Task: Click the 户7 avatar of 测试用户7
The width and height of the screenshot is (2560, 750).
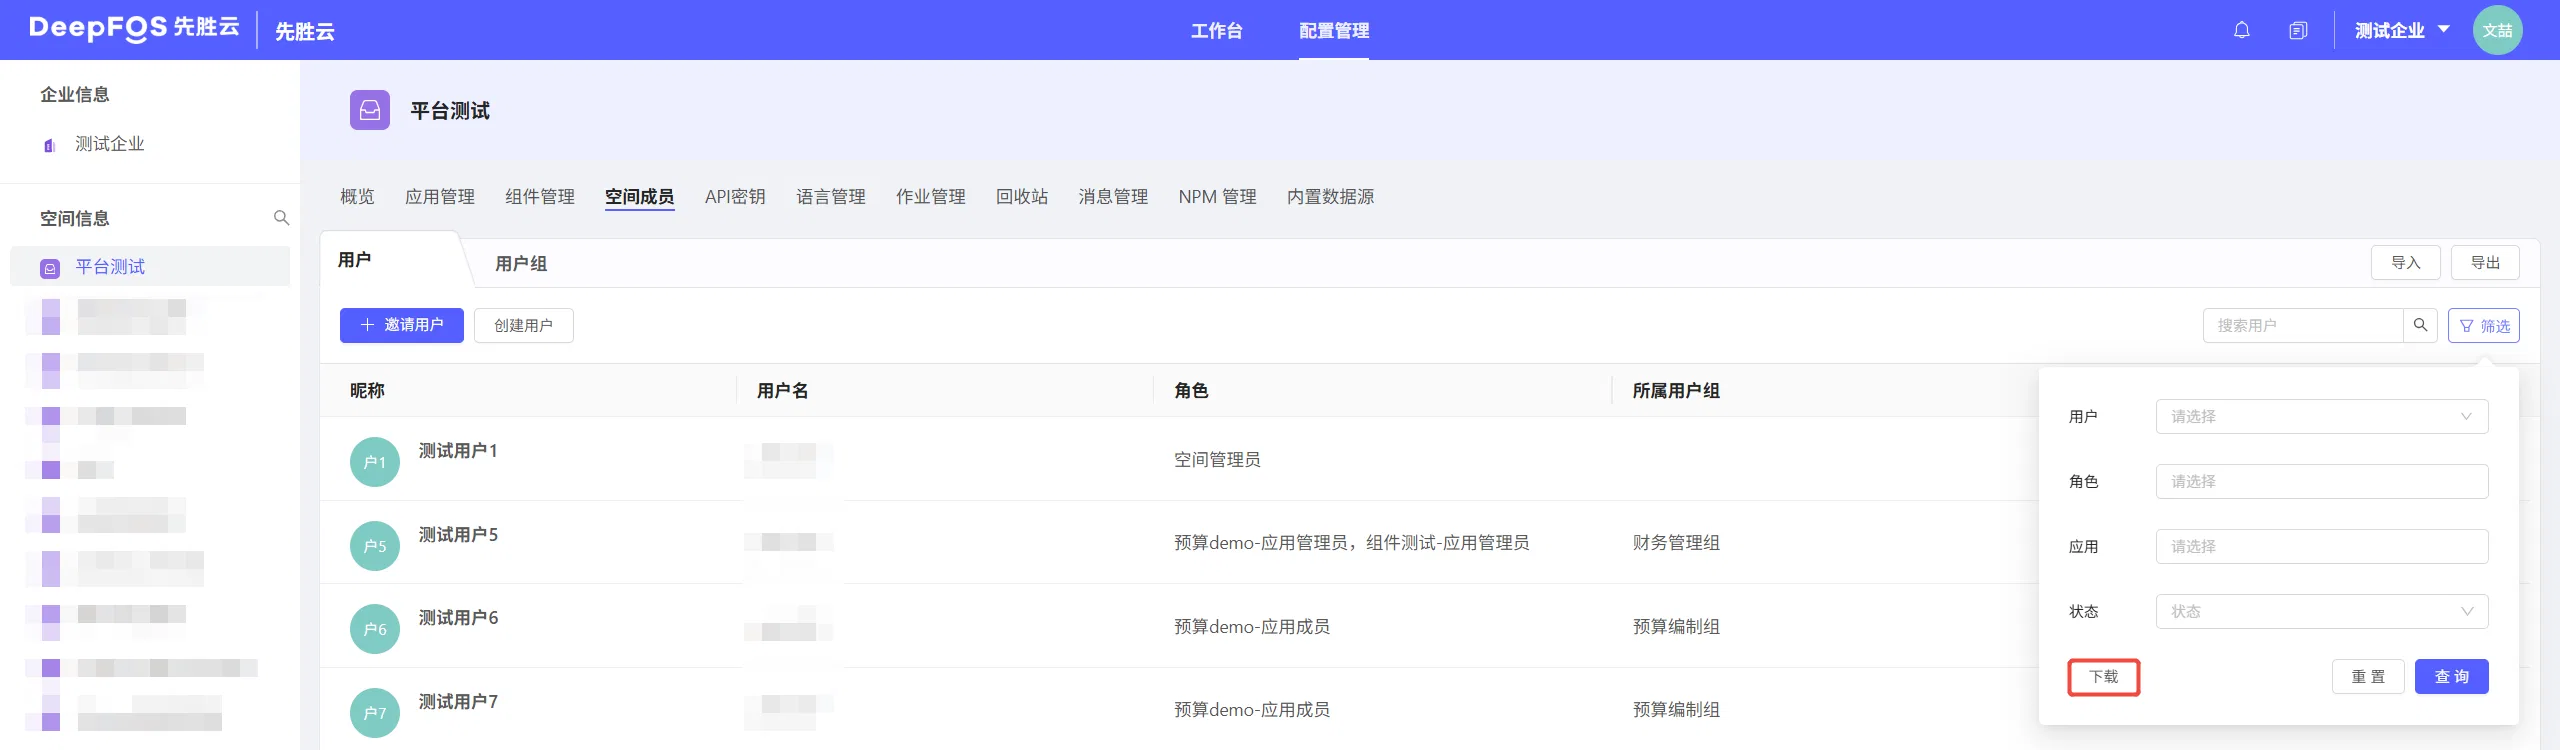Action: pos(375,713)
